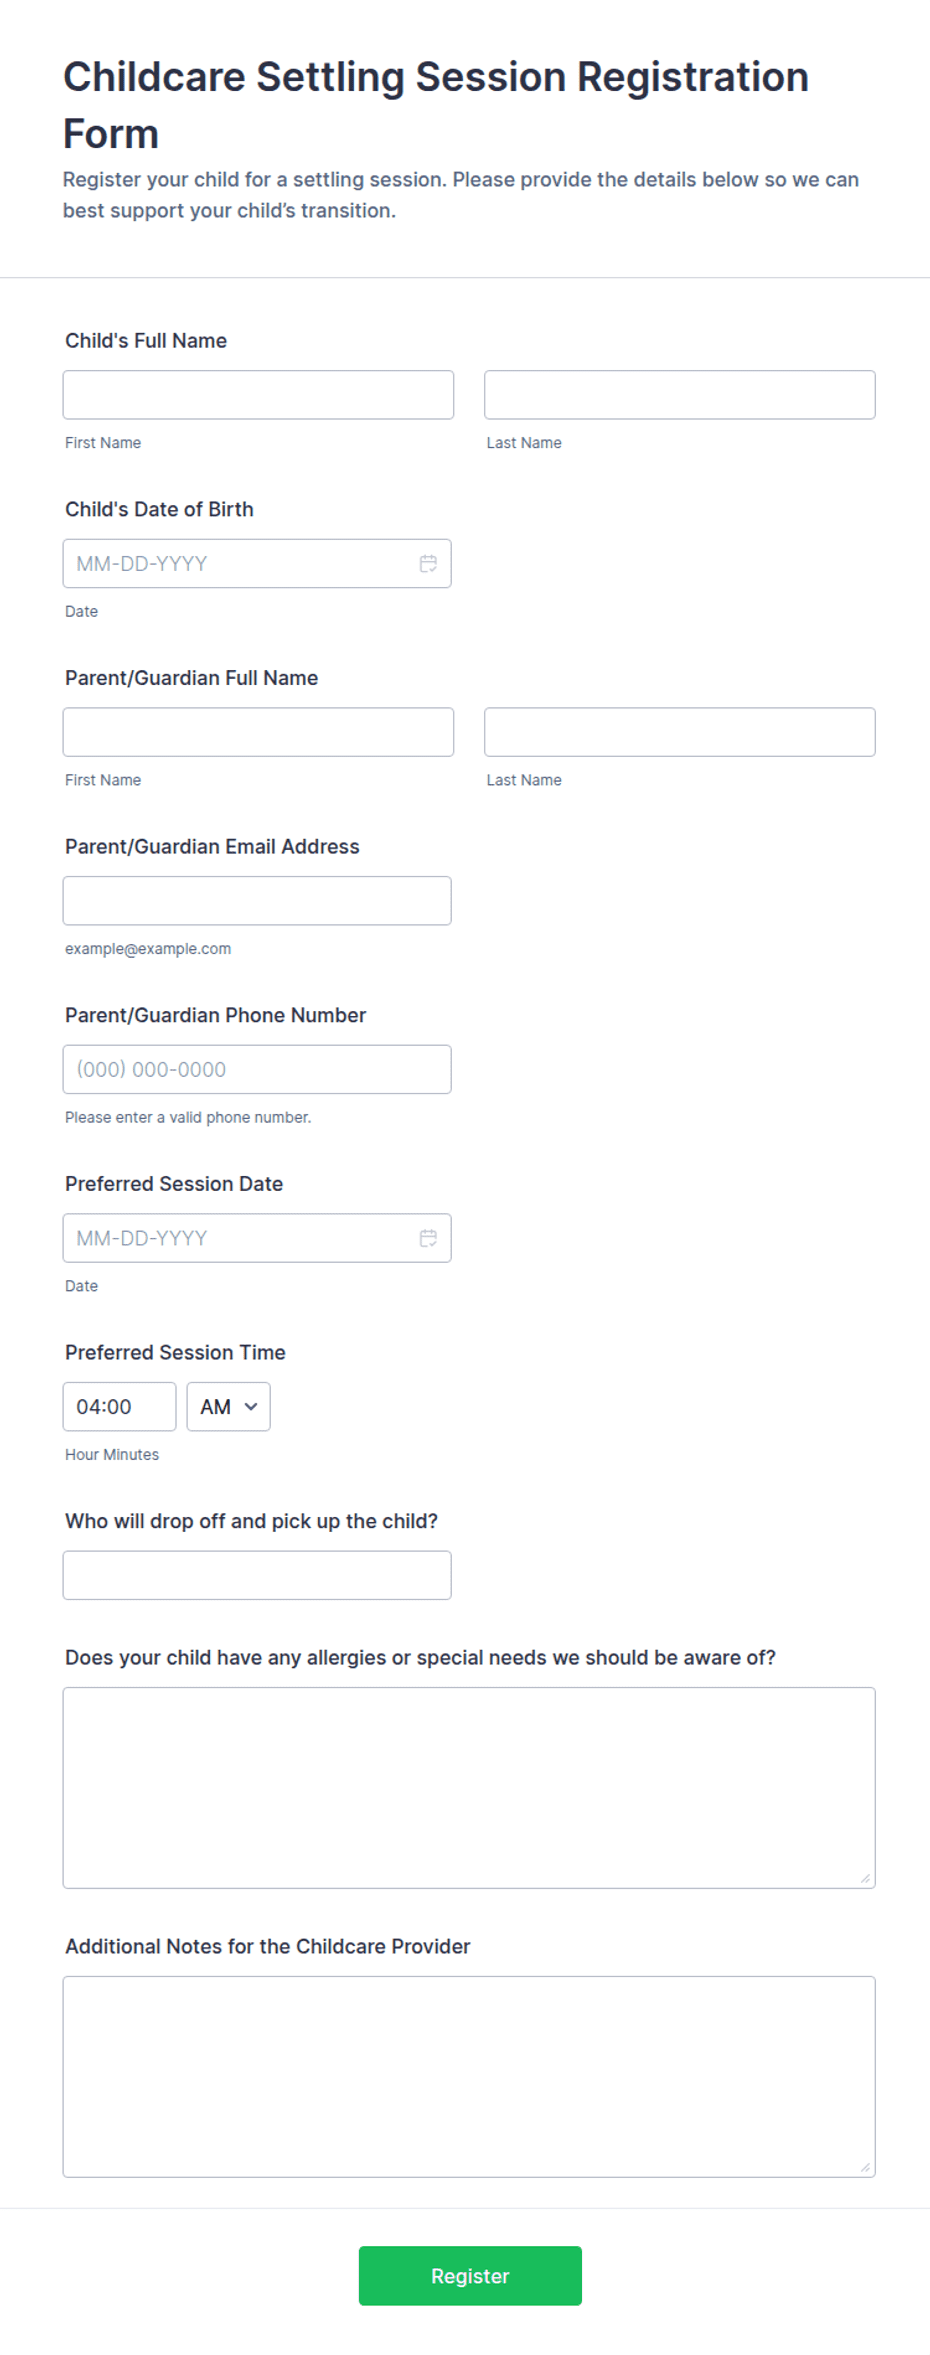
Task: Expand the AM/PM dropdown
Action: tap(228, 1407)
